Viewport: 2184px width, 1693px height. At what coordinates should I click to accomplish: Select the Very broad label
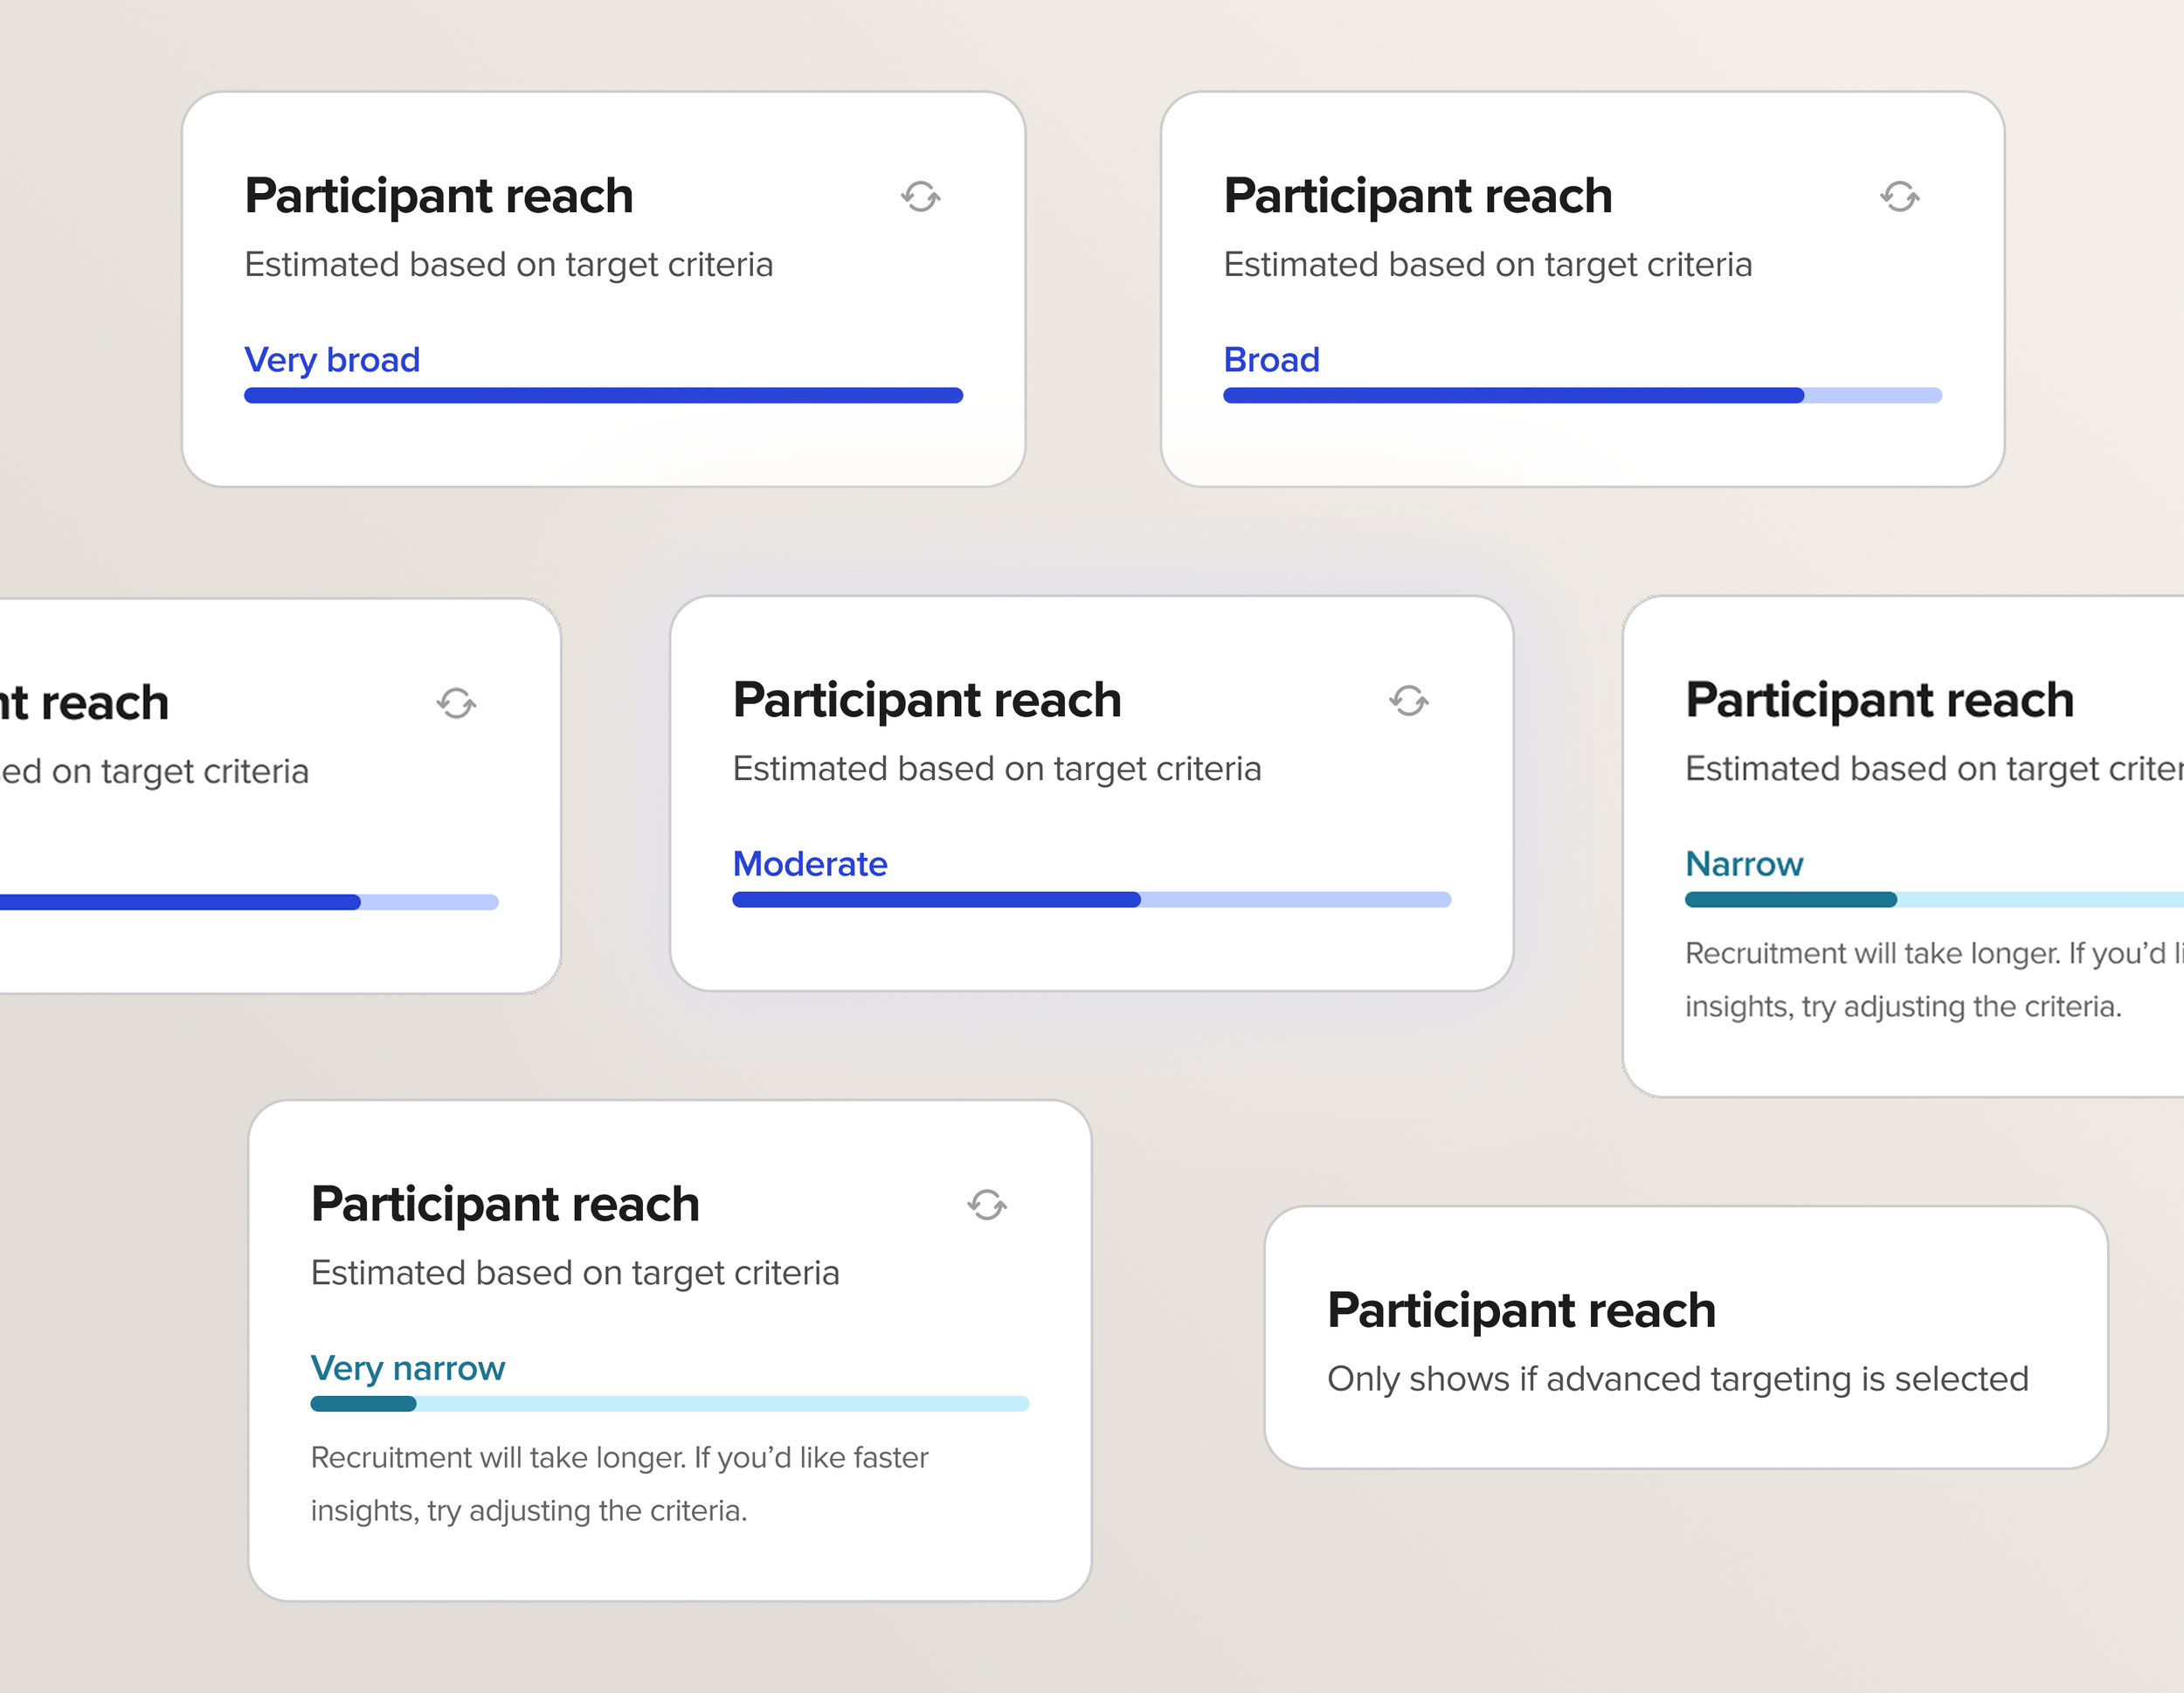[332, 360]
